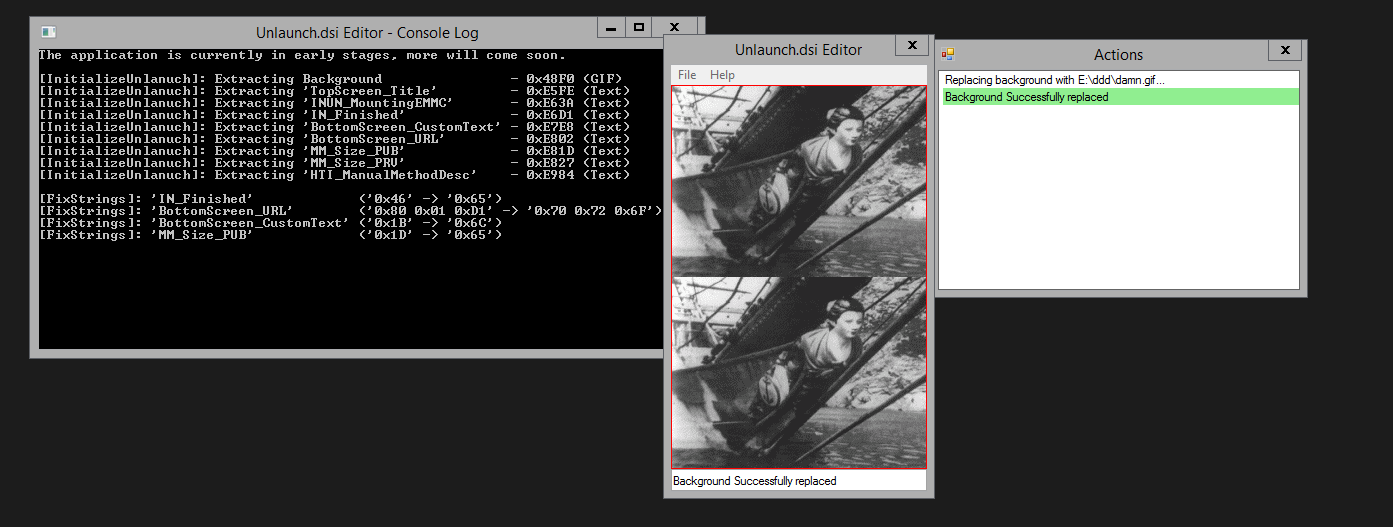Viewport: 1393px width, 527px height.
Task: Click the Actions window title icon
Action: (947, 54)
